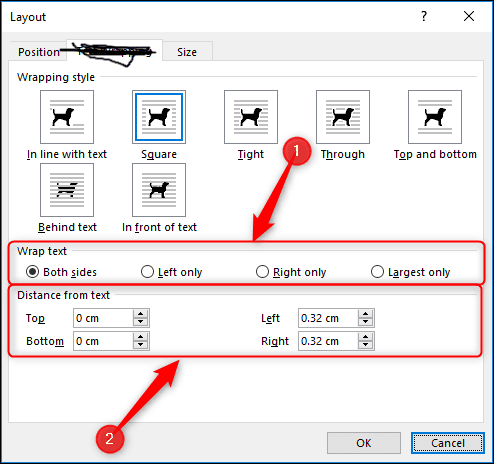494x464 pixels.
Task: Select the In line with text wrapping icon
Action: (67, 117)
